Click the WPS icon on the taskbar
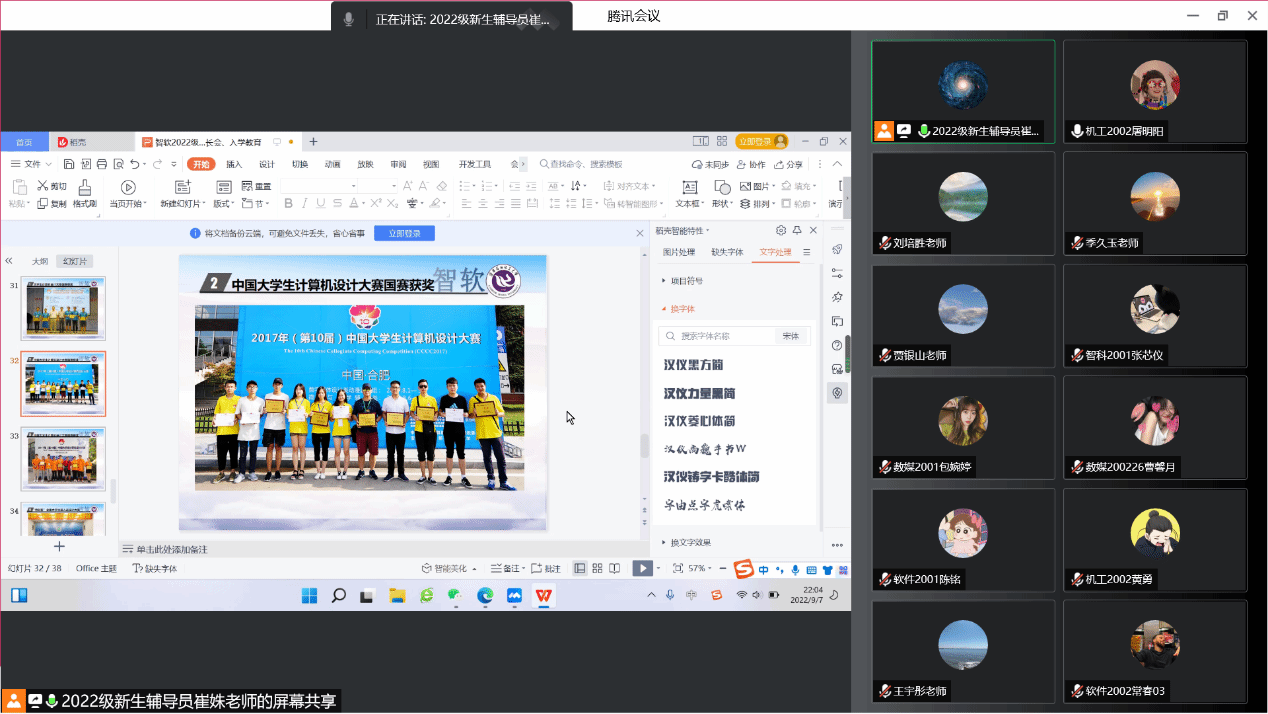Image resolution: width=1268 pixels, height=714 pixels. point(544,596)
